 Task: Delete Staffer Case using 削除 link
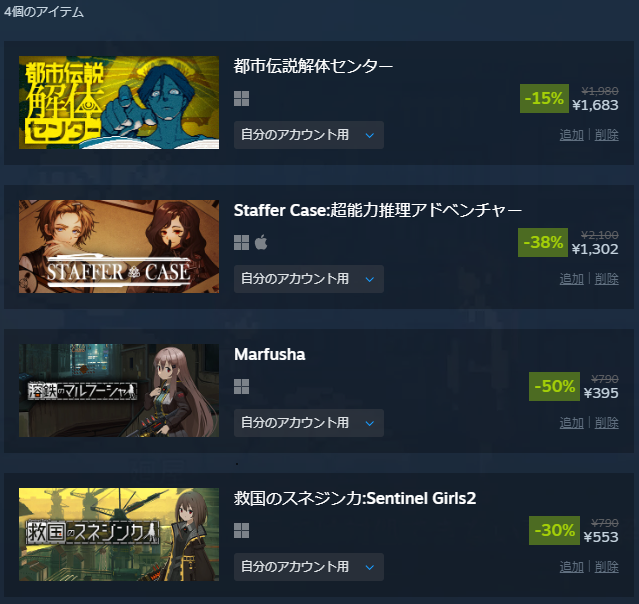point(606,279)
